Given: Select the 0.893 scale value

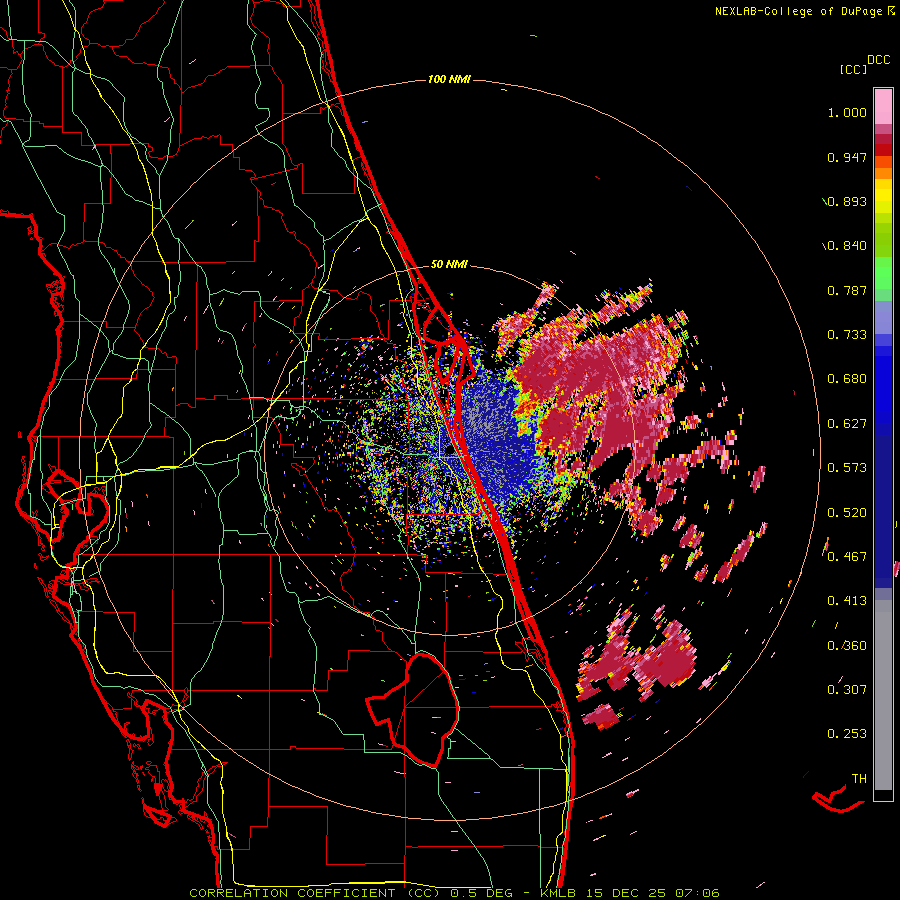Looking at the screenshot, I should click(x=847, y=201).
